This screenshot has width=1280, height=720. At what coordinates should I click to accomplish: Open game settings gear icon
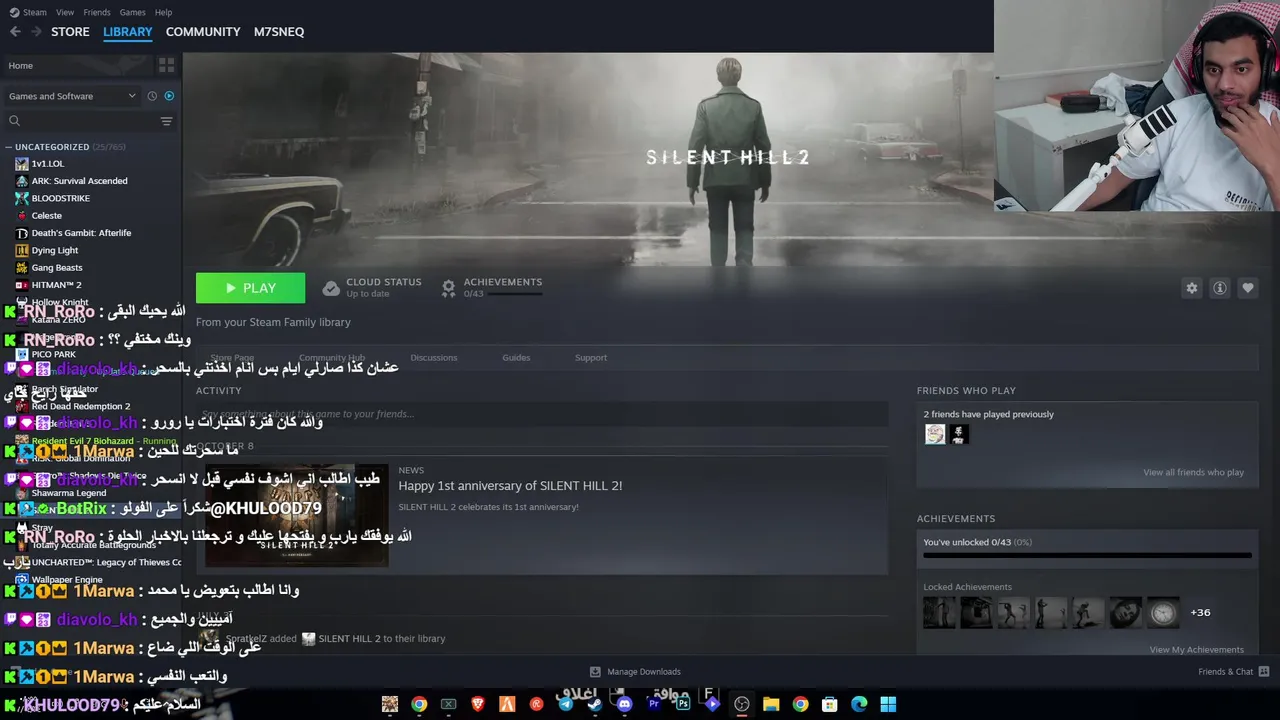1191,288
